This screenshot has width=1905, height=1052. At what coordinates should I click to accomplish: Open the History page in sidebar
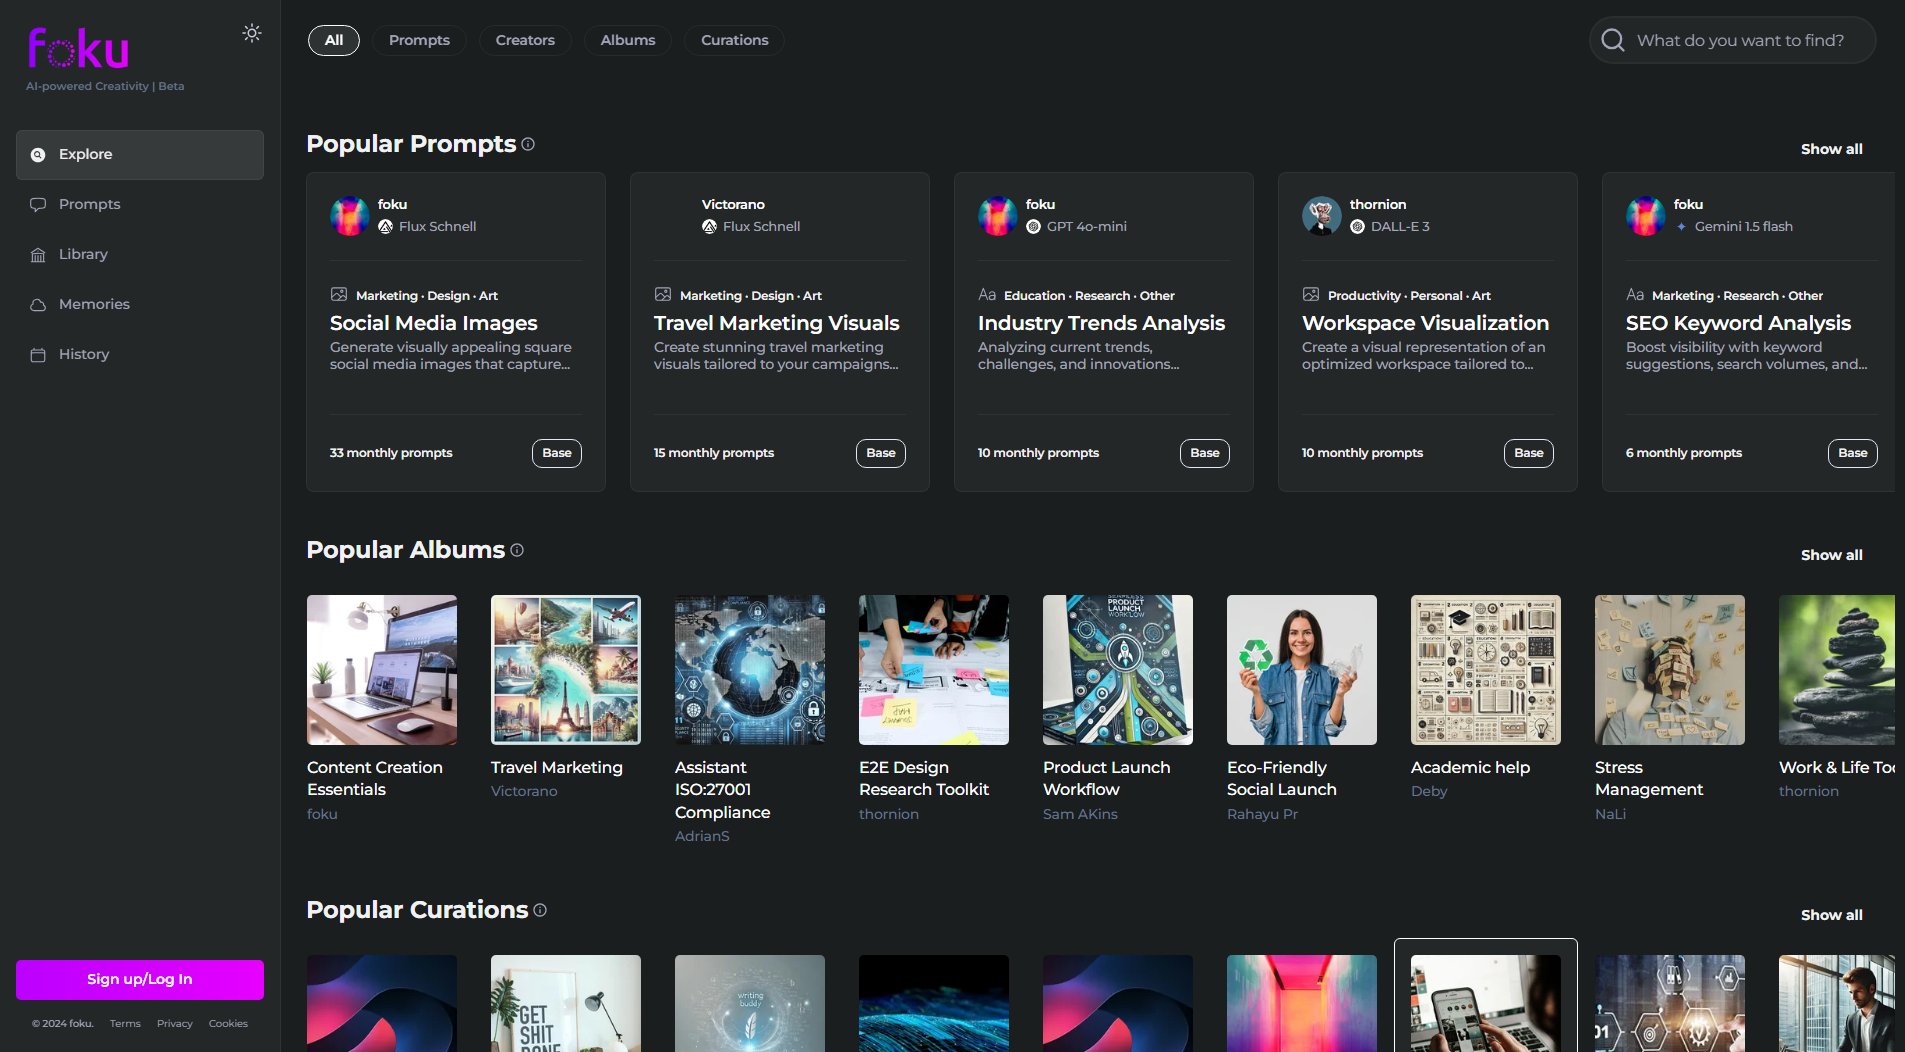point(84,354)
